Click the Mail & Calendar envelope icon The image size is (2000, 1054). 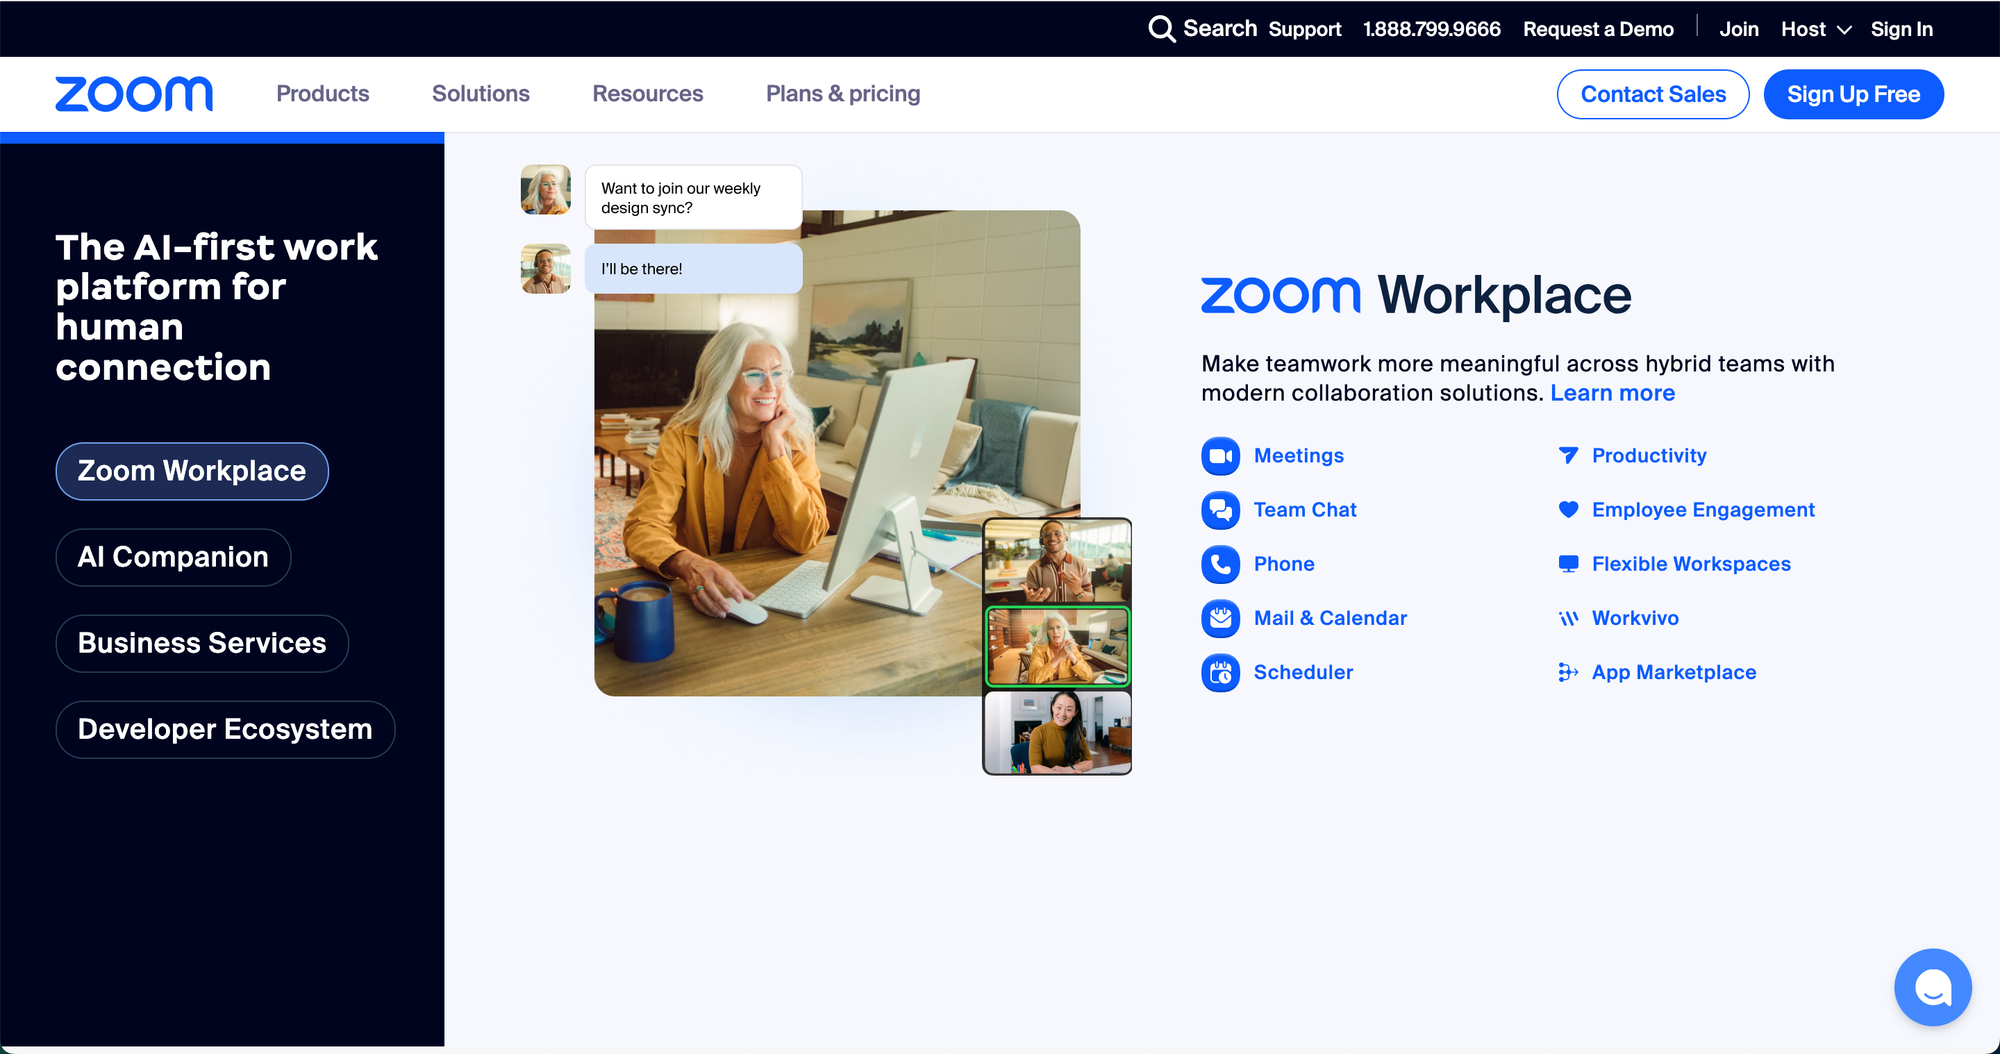click(x=1220, y=618)
